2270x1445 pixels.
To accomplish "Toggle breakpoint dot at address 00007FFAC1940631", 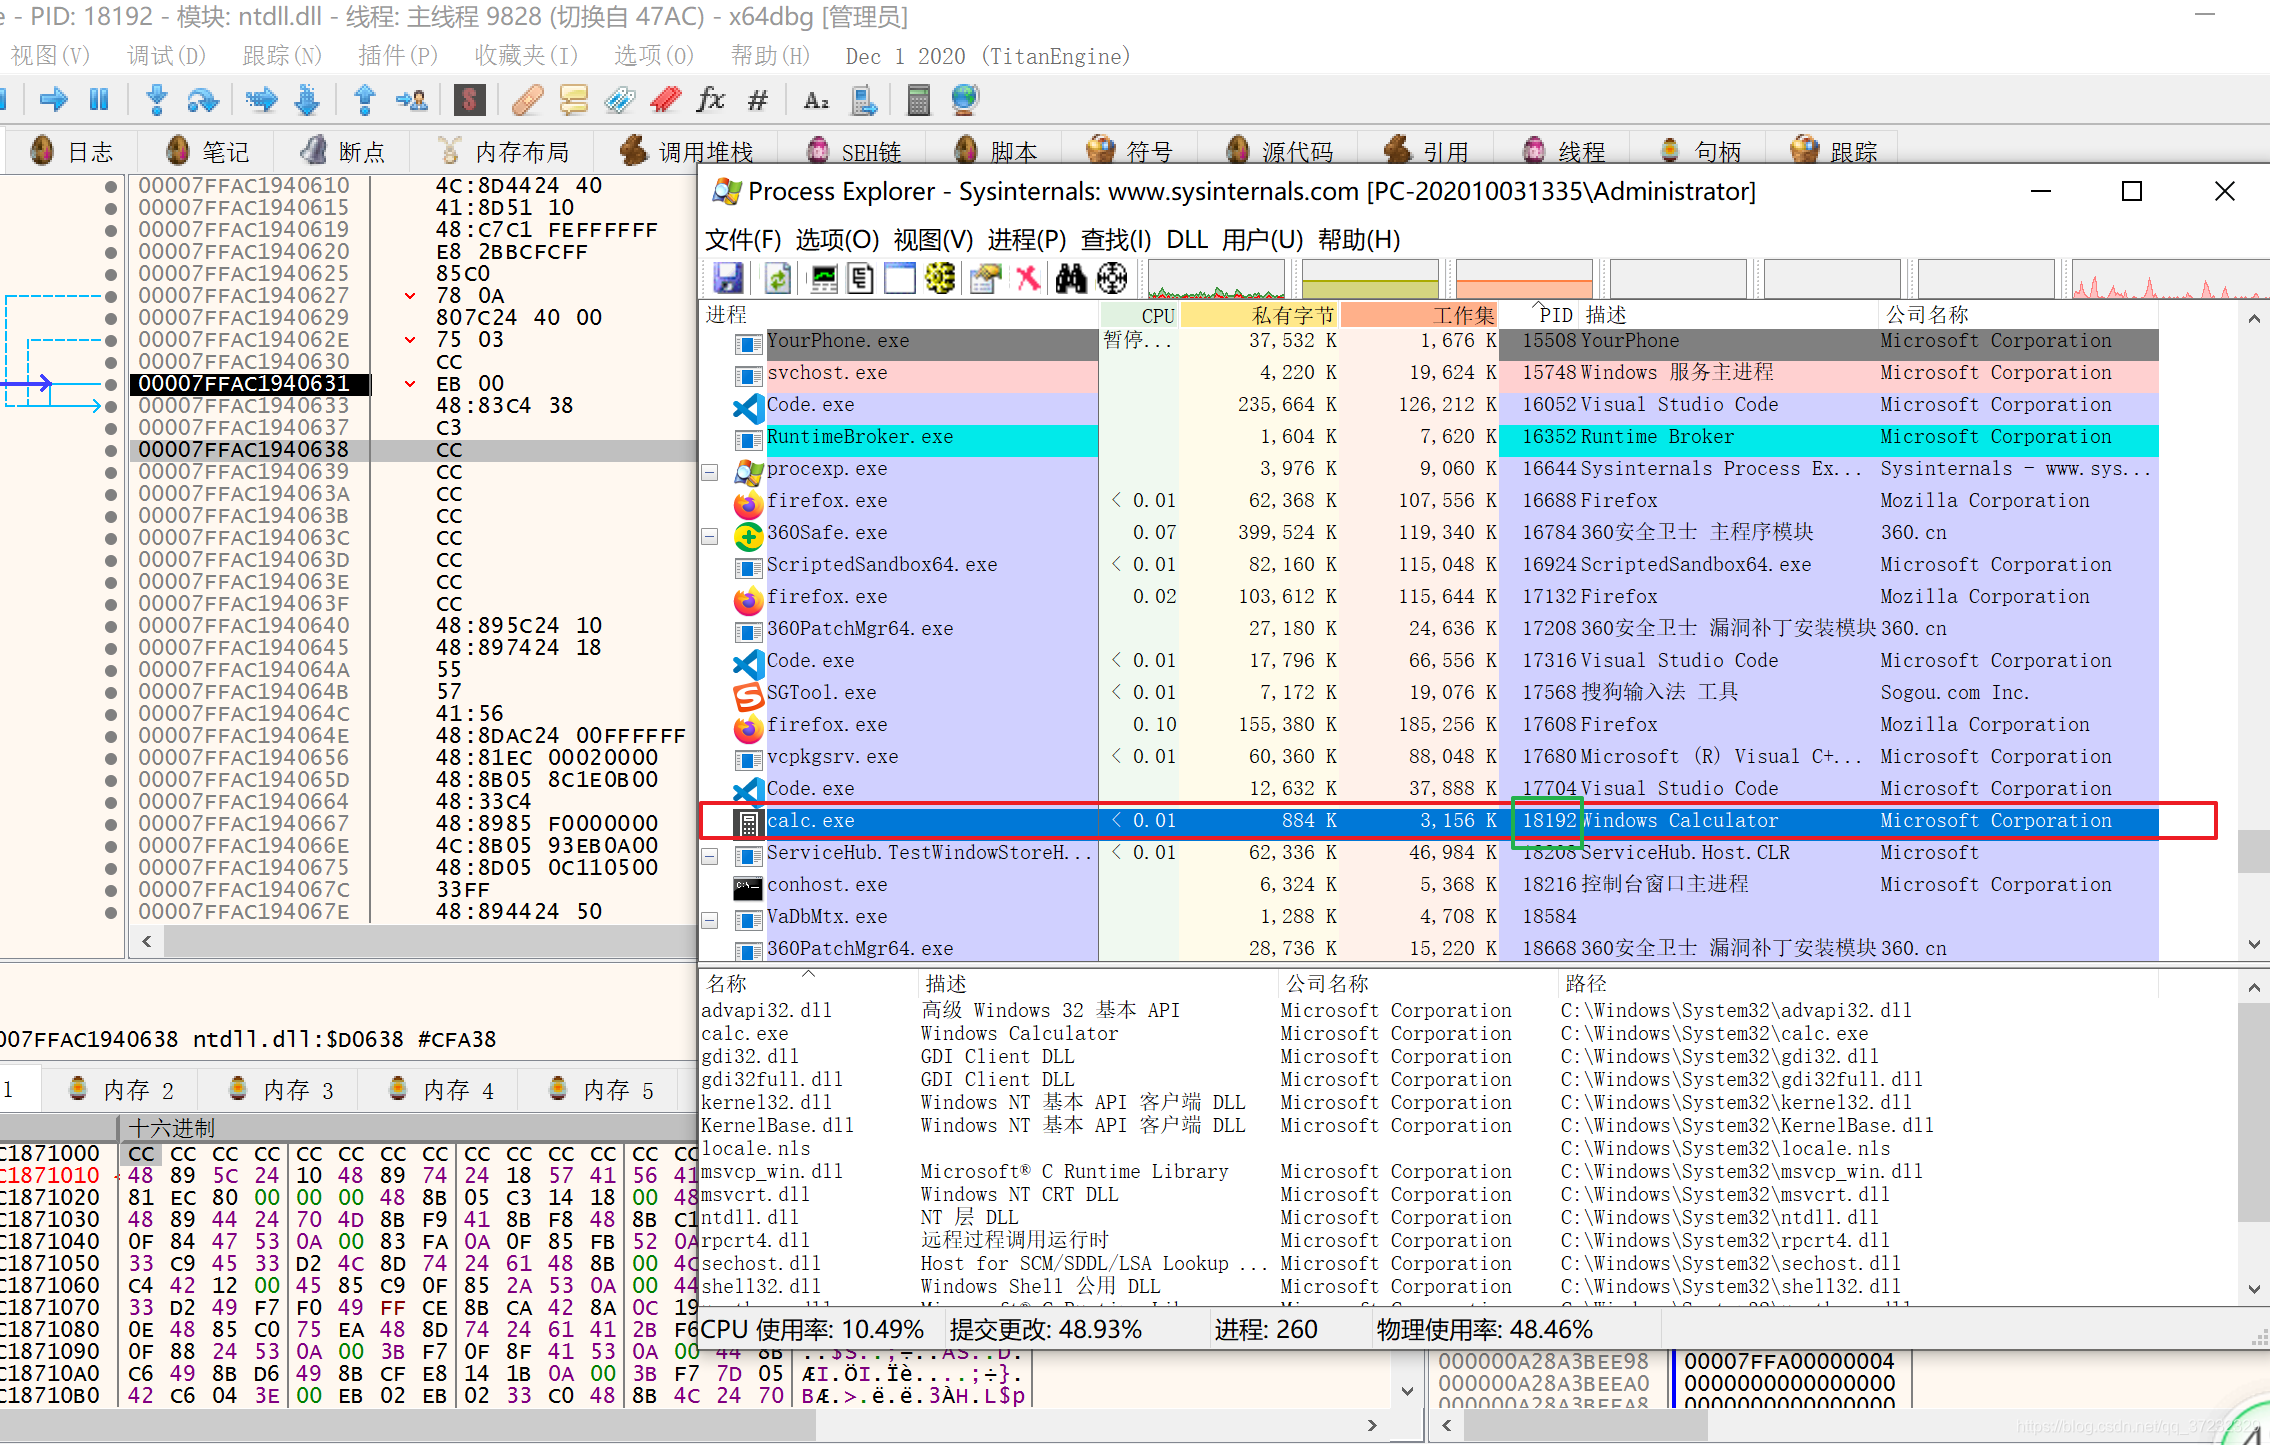I will (x=111, y=384).
